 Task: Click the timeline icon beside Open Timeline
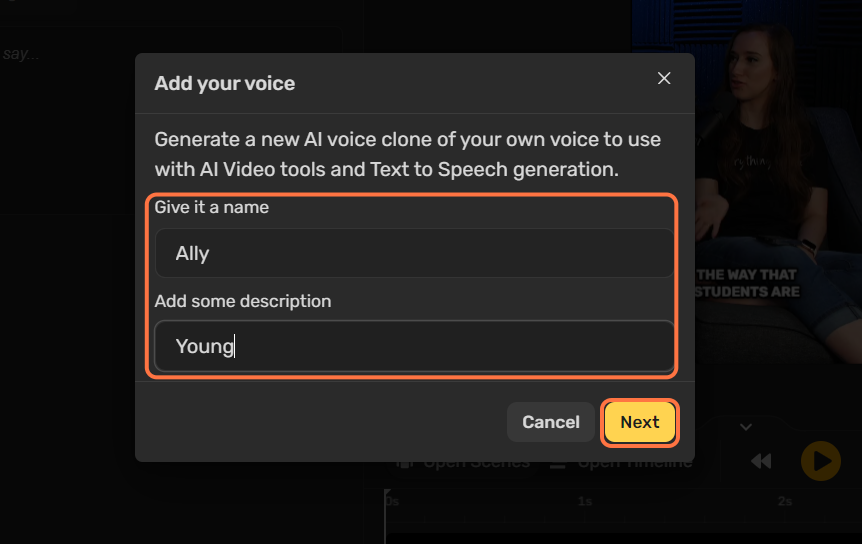tap(557, 465)
